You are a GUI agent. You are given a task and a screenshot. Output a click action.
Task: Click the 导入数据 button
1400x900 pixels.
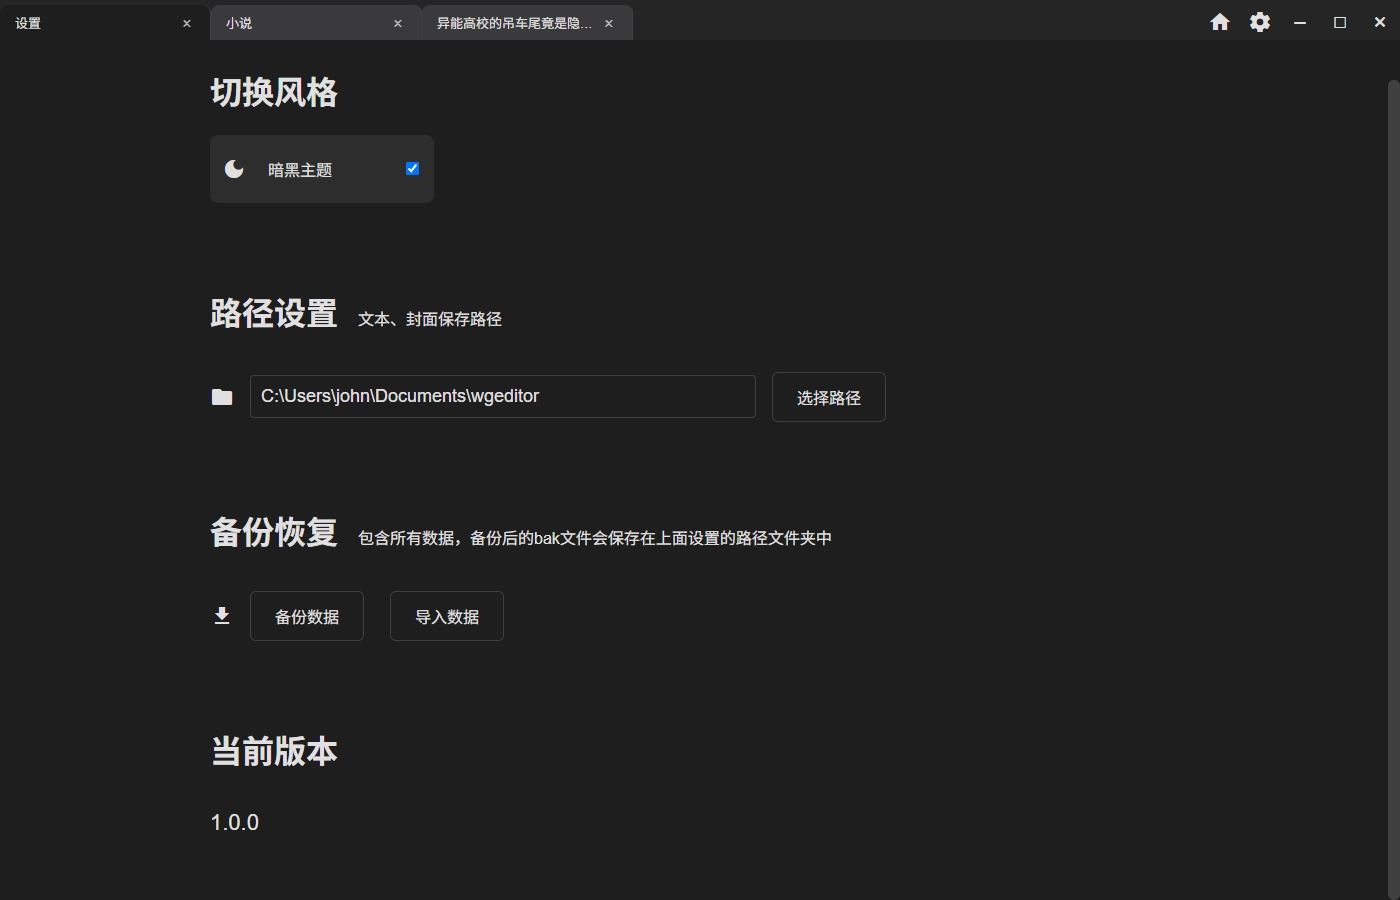[446, 615]
